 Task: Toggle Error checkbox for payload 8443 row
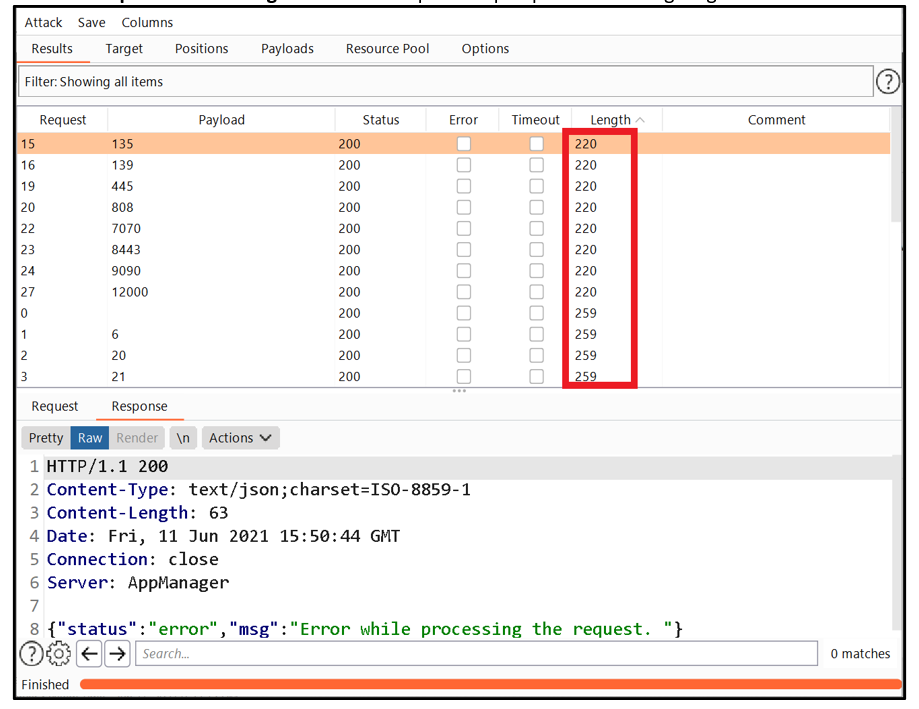coord(464,250)
